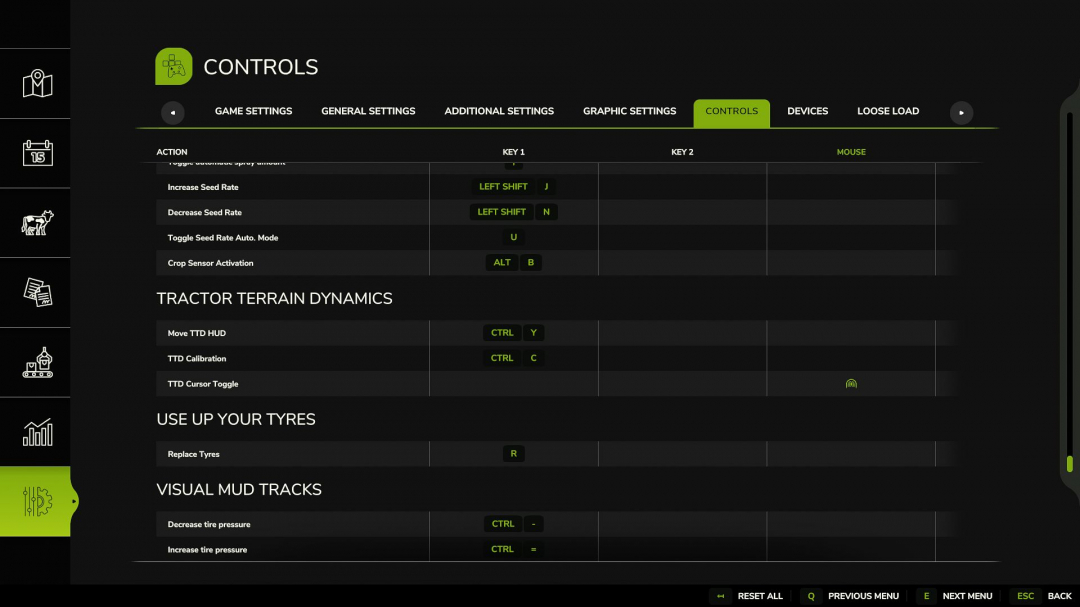
Task: Click the E key icon in footer
Action: [926, 596]
